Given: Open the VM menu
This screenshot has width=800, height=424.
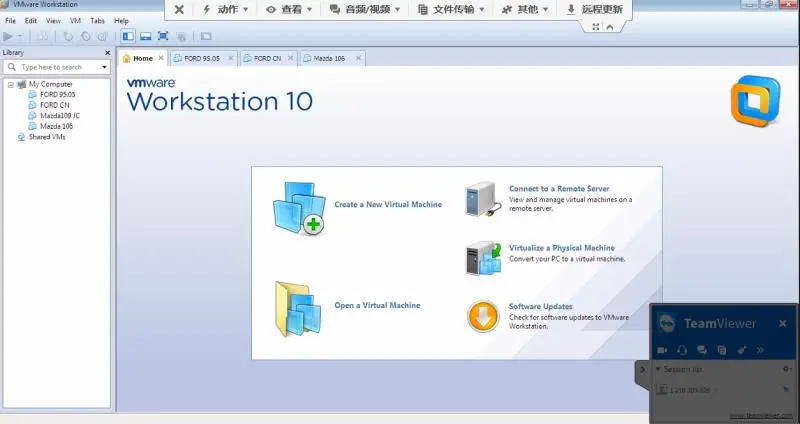Looking at the screenshot, I should (76, 21).
